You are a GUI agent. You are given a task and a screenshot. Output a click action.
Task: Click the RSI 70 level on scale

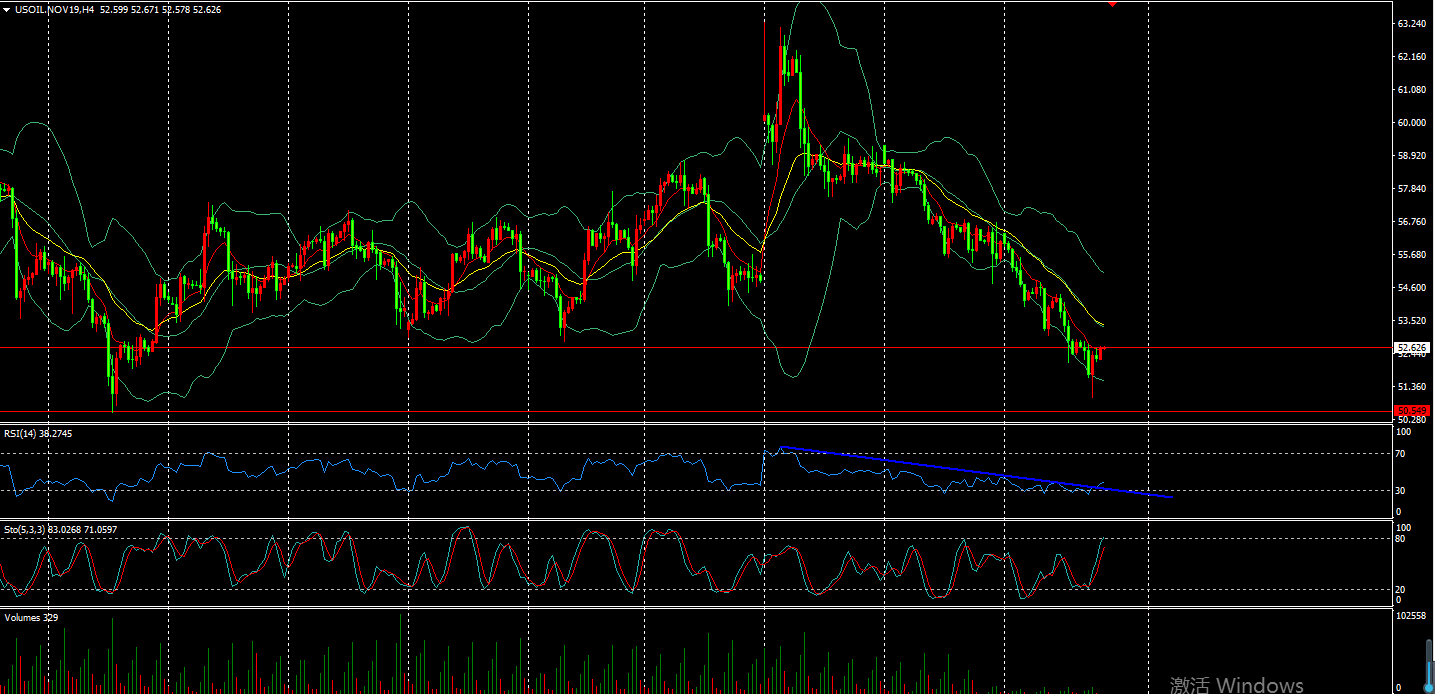(x=1402, y=454)
